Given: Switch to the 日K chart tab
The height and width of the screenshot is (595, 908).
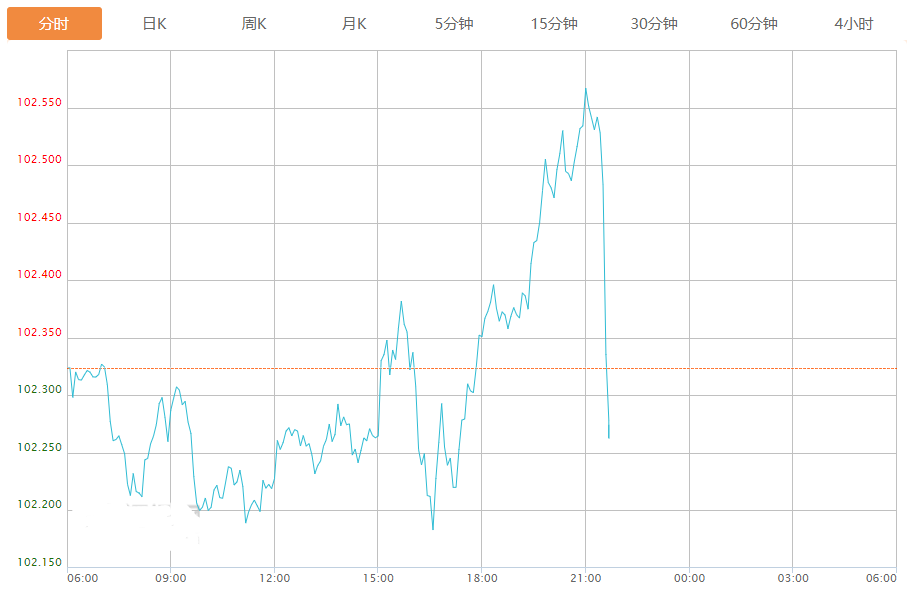Looking at the screenshot, I should click(154, 24).
